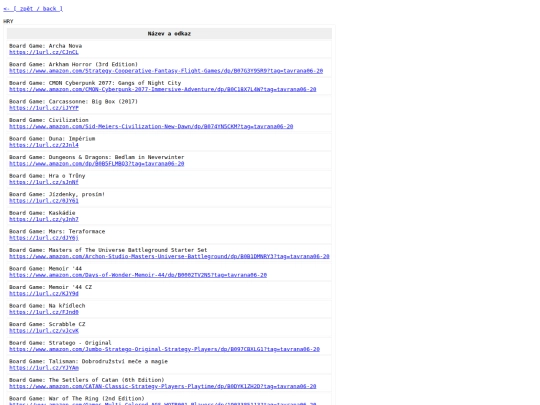This screenshot has height=405, width=540.
Task: Visit the Days-of-Wonder Memoir '44 Amazon link
Action: (x=138, y=276)
